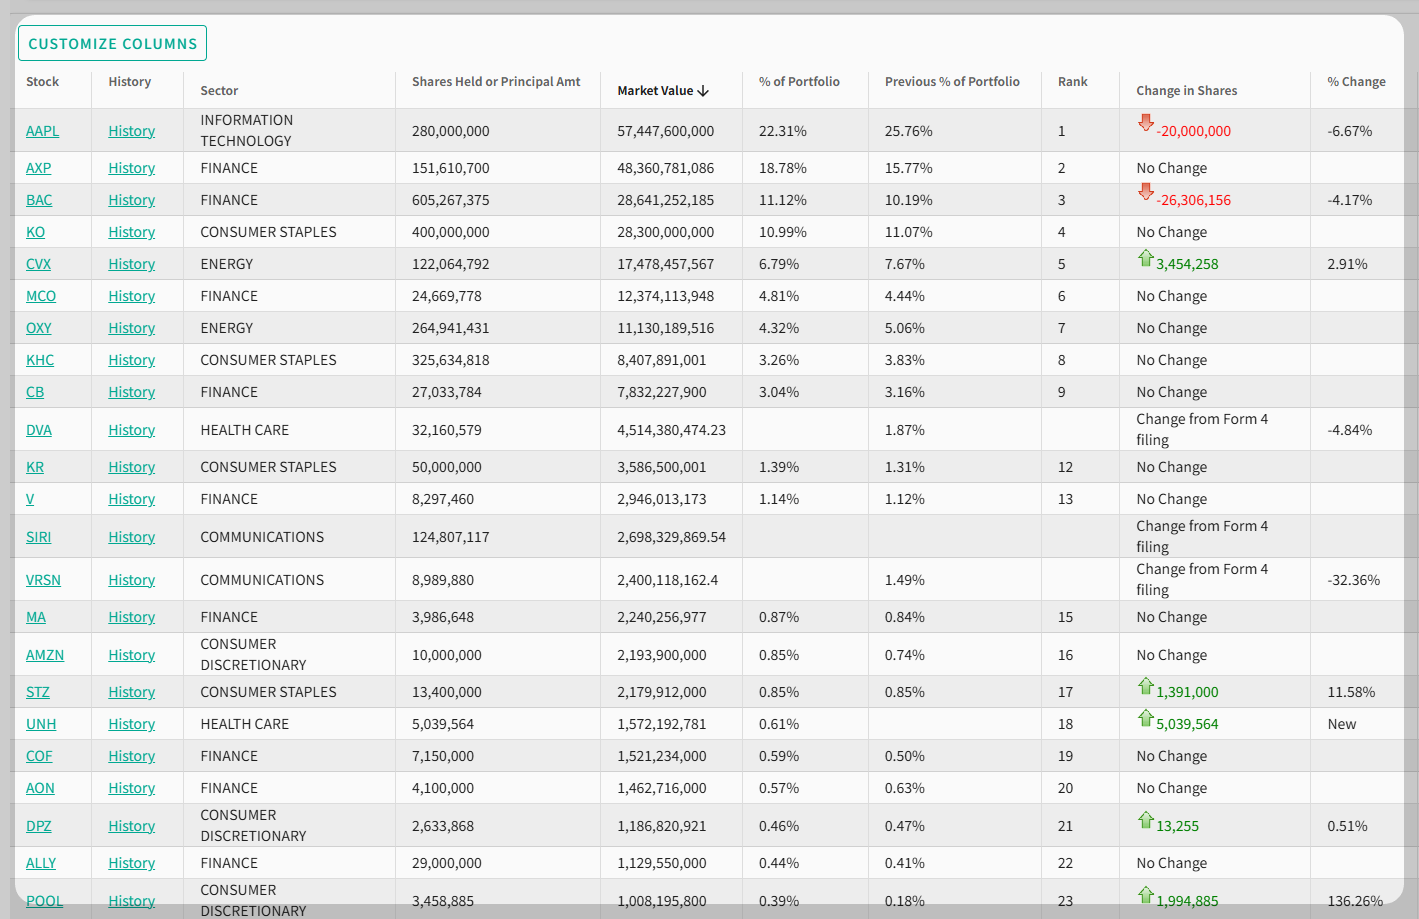Viewport: 1419px width, 919px height.
Task: Click the Customize Columns button
Action: pos(112,44)
